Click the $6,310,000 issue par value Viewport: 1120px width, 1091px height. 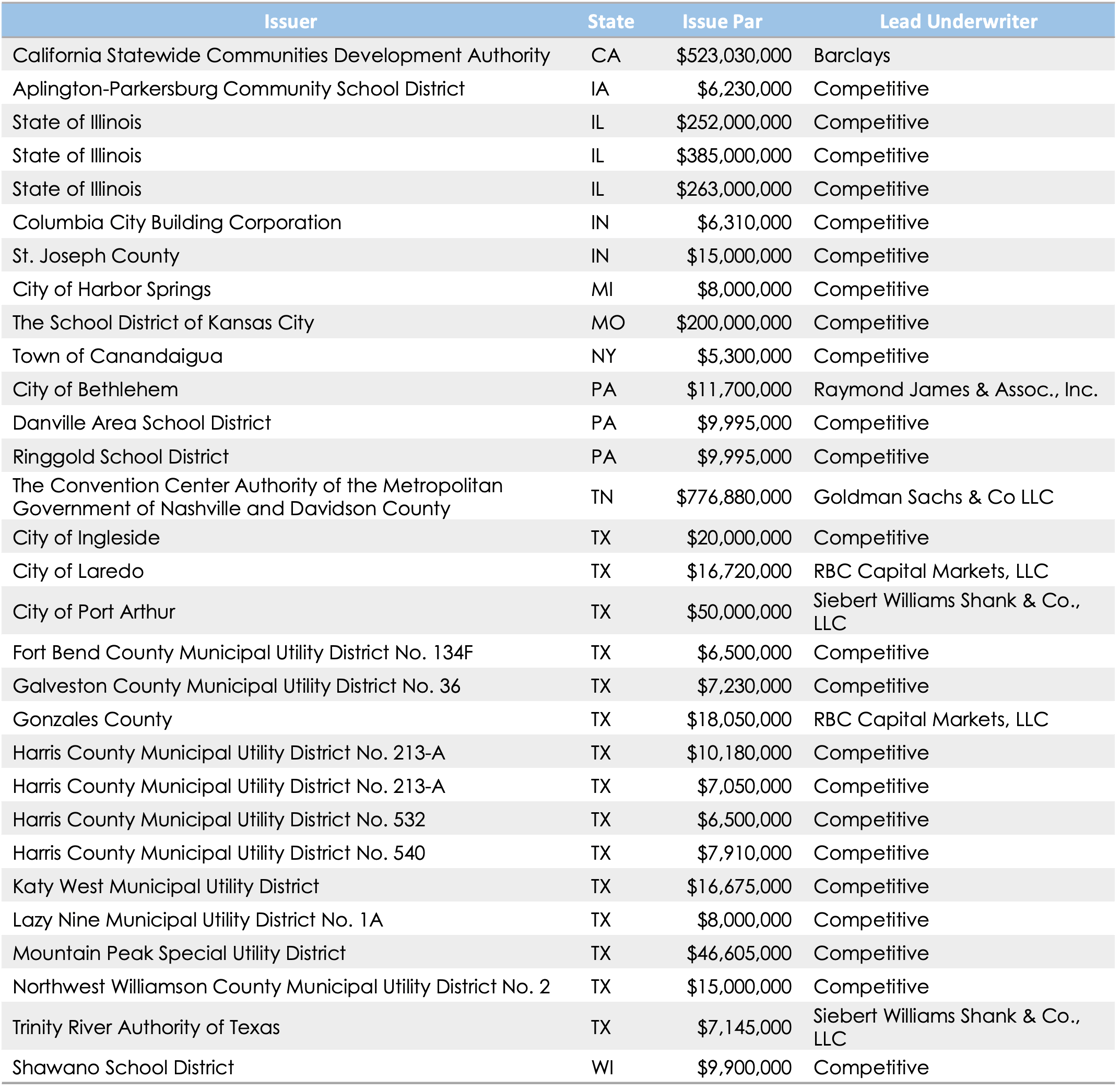coord(744,222)
